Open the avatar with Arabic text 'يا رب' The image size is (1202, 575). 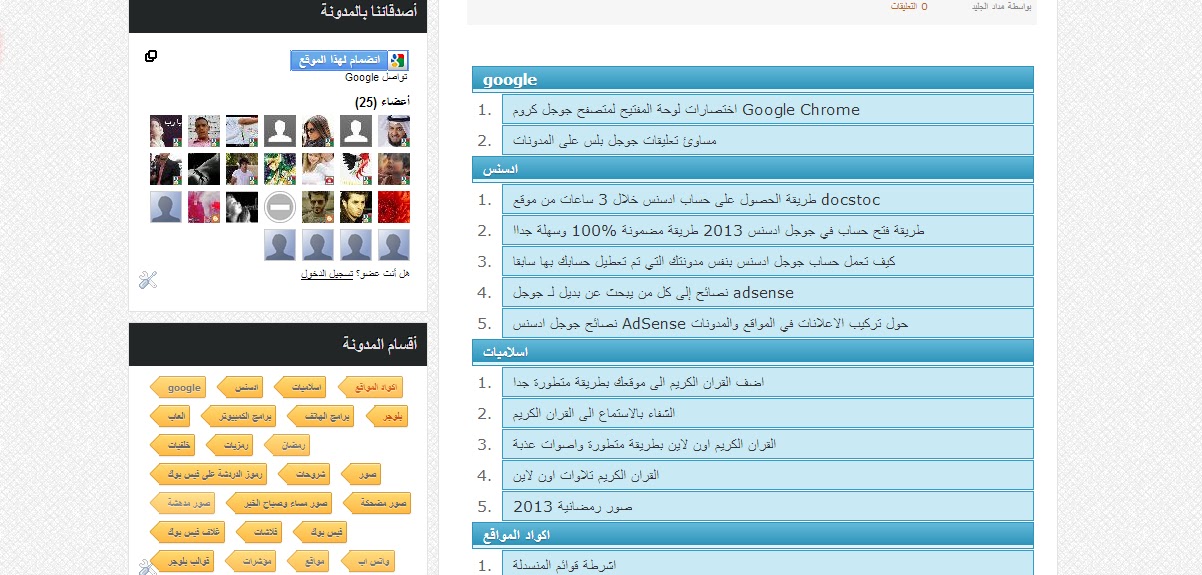[x=166, y=131]
